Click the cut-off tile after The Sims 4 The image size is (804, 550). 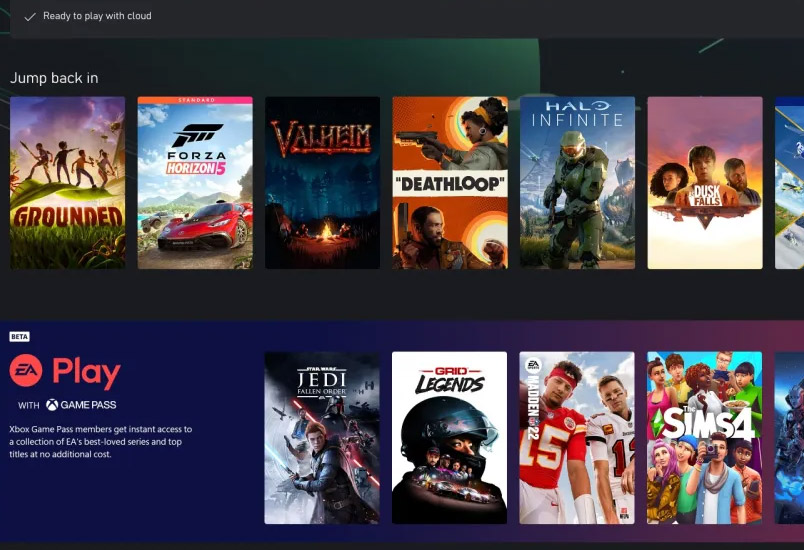789,438
